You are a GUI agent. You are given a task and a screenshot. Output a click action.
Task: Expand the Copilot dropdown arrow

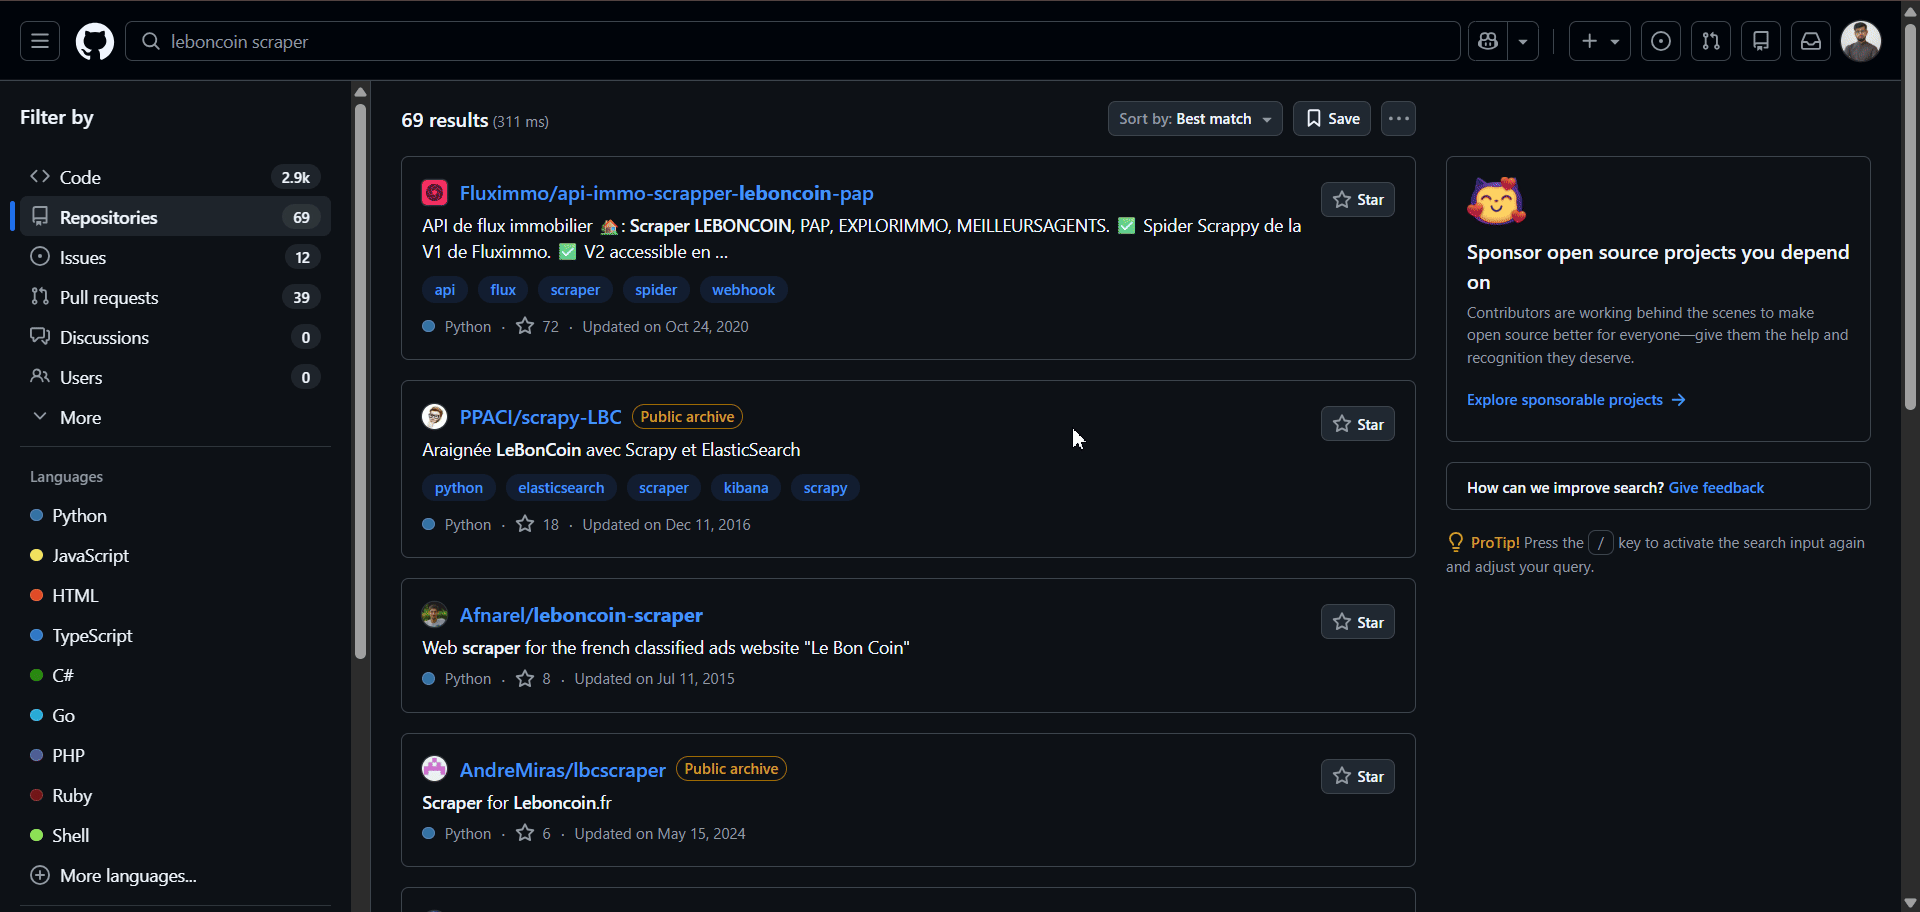tap(1523, 41)
